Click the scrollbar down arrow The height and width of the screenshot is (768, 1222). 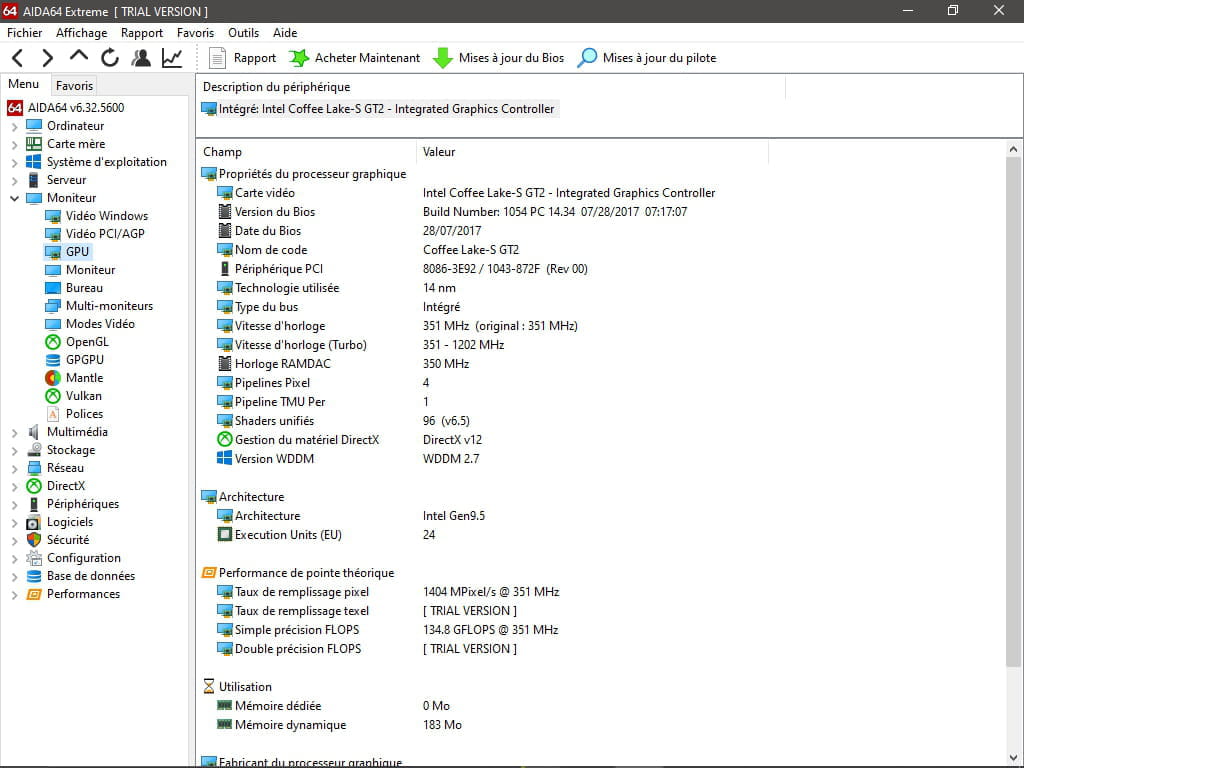point(1014,758)
